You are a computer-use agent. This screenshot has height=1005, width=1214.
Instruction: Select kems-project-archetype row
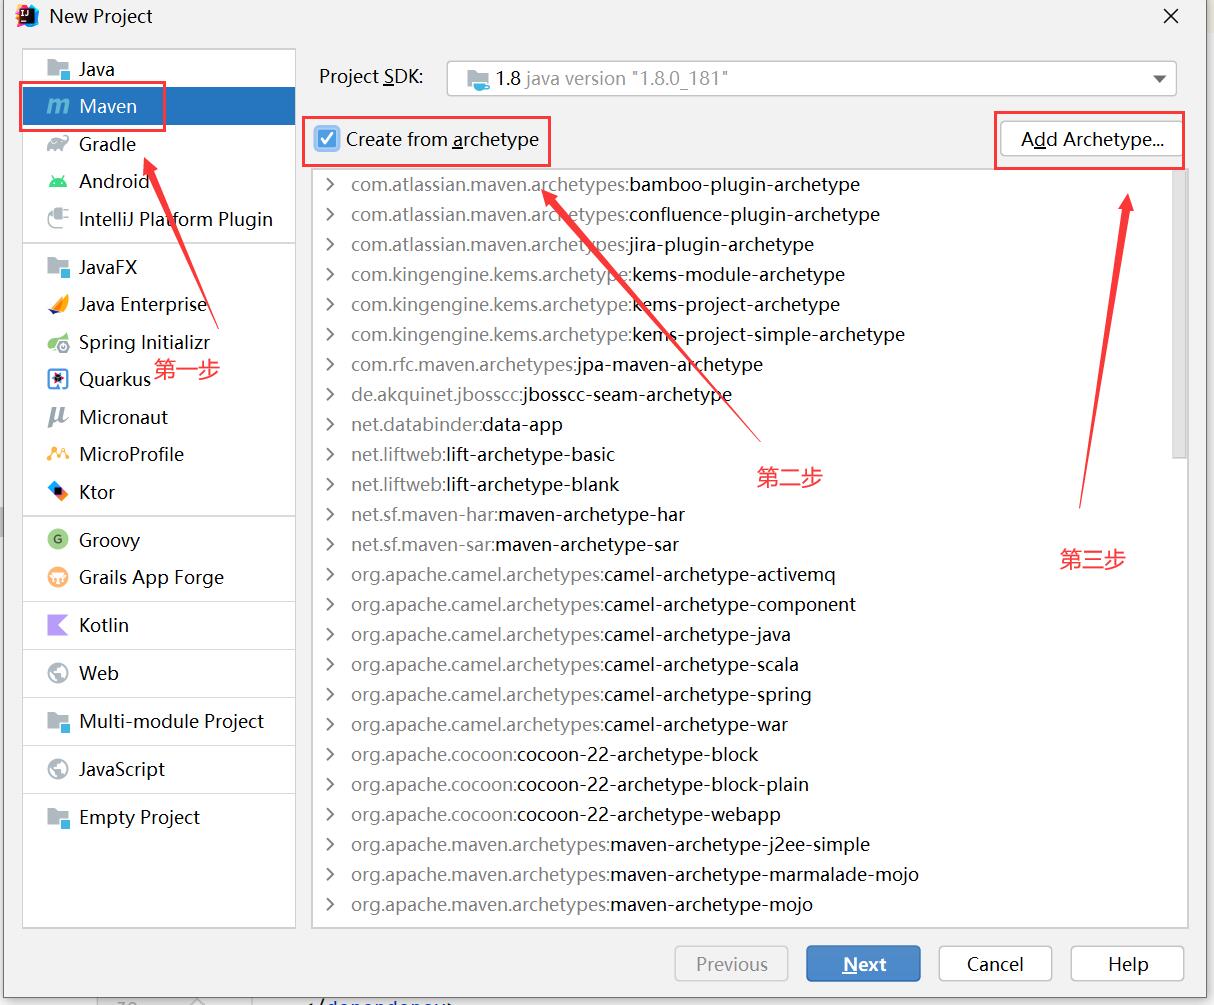pyautogui.click(x=742, y=304)
